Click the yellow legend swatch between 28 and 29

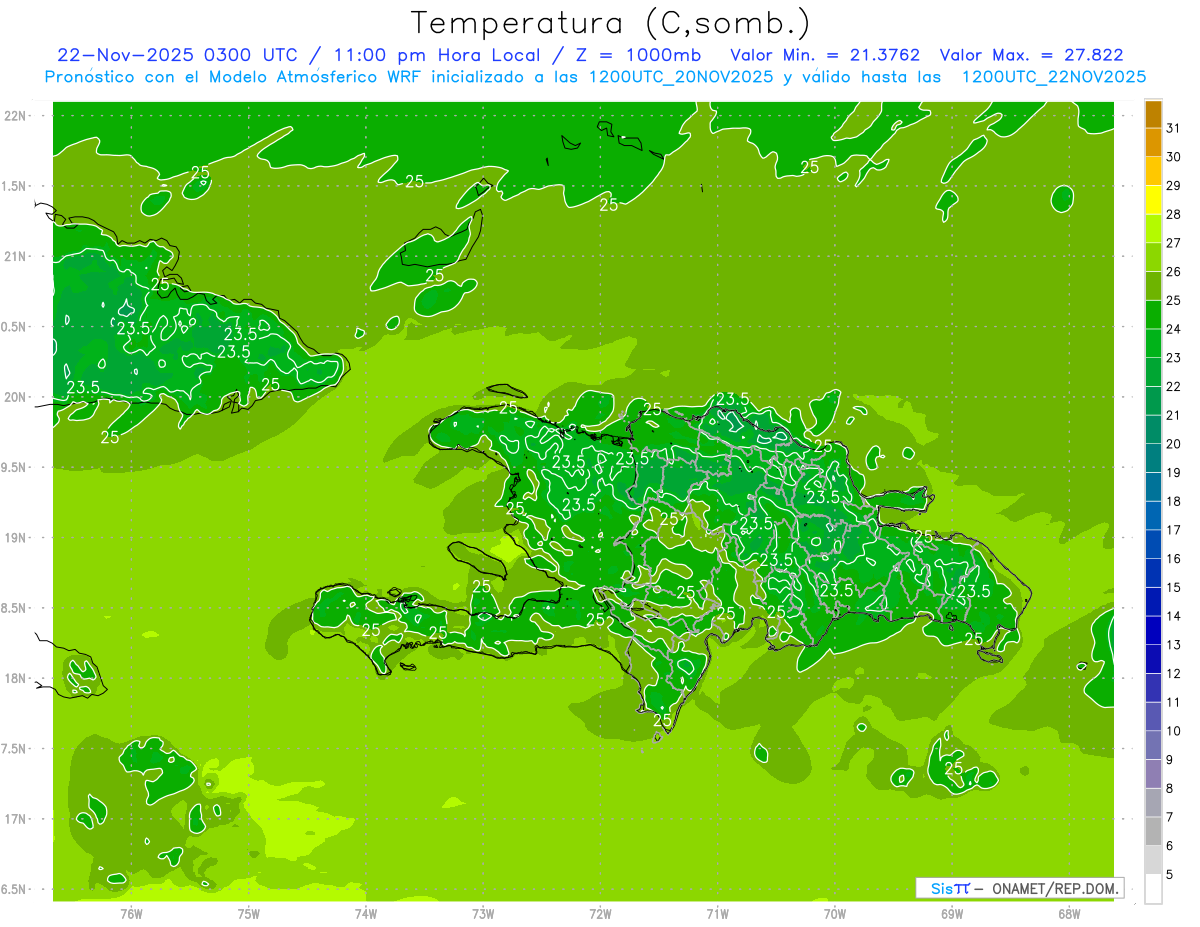(x=1153, y=200)
